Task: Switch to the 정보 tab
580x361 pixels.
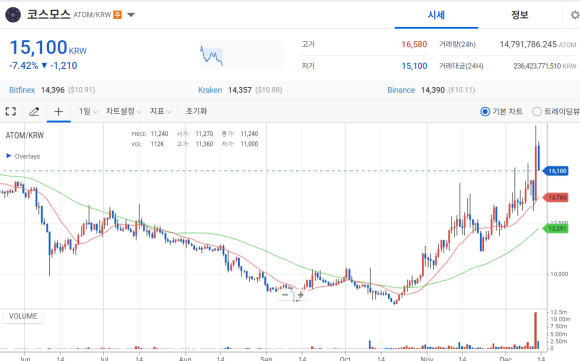Action: tap(520, 15)
